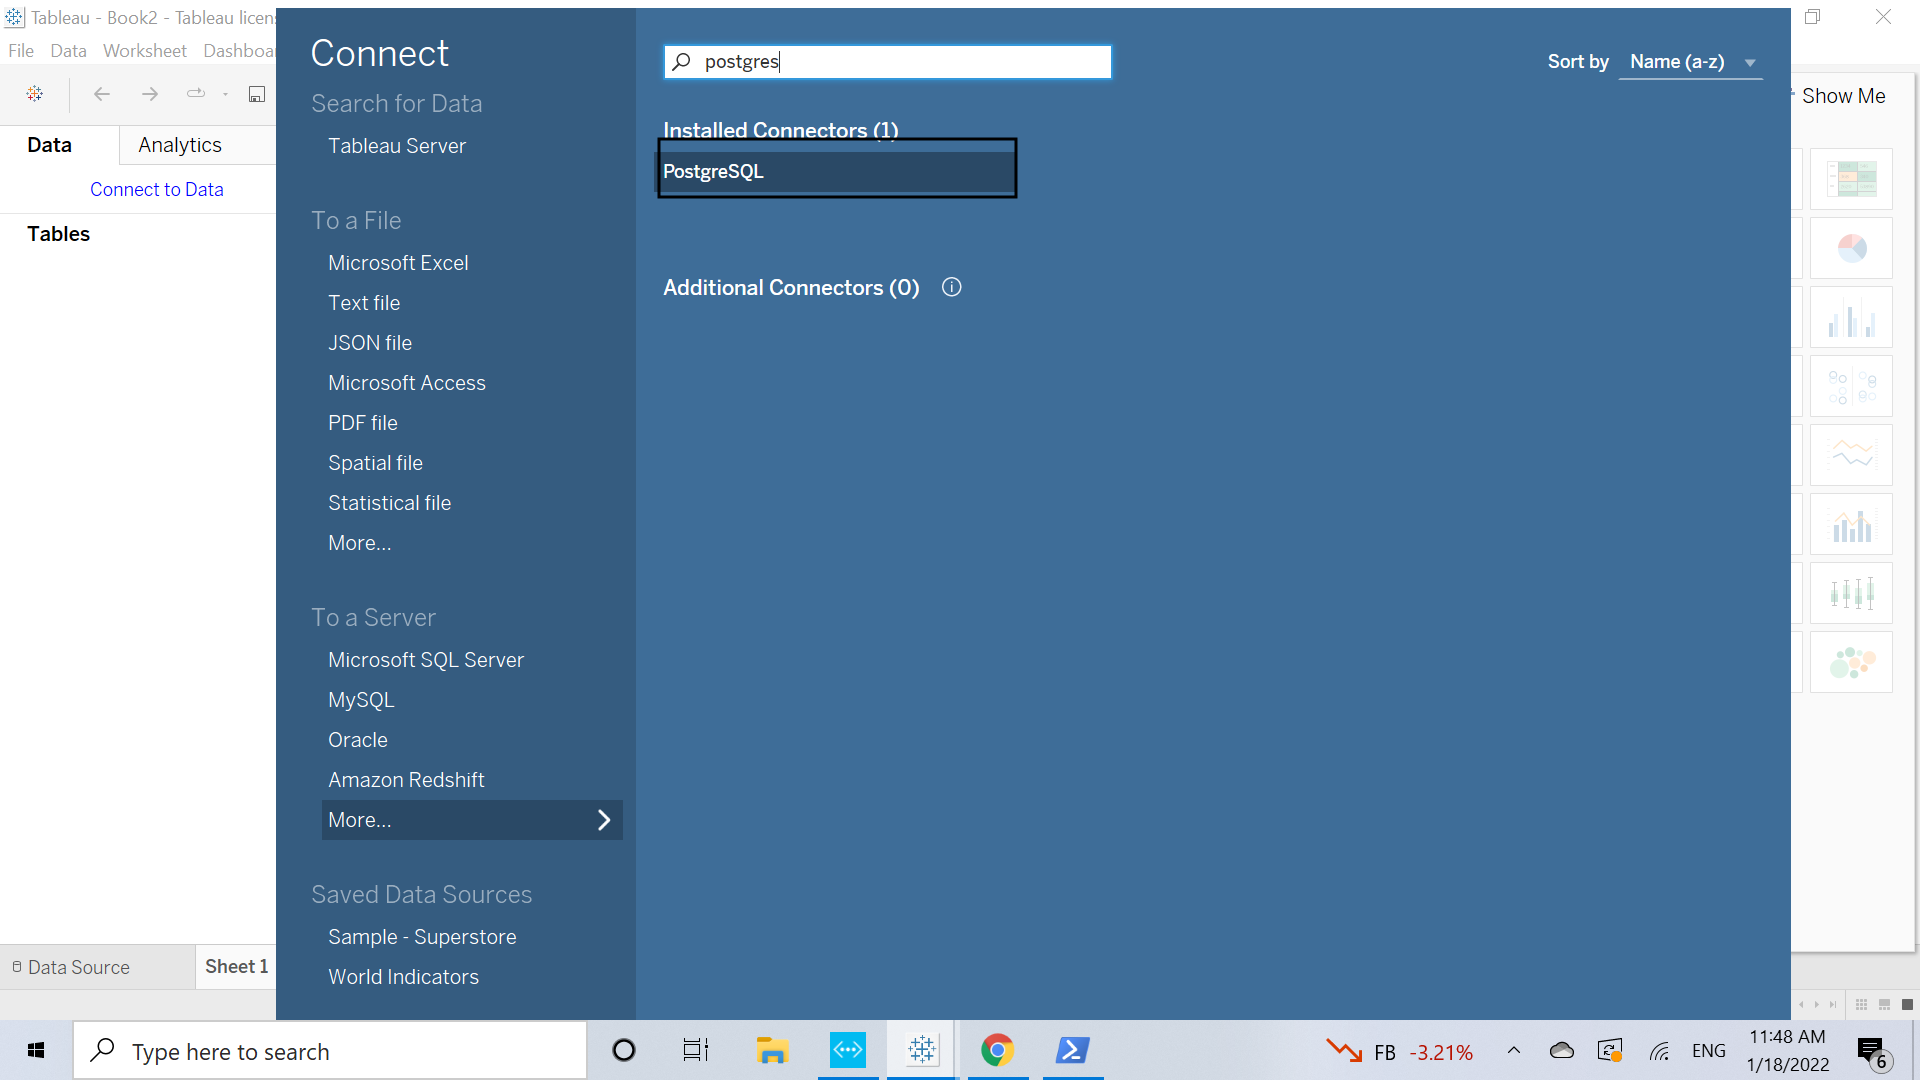Viewport: 1920px width, 1080px height.
Task: Click the search magnifier icon in connector search
Action: point(681,62)
